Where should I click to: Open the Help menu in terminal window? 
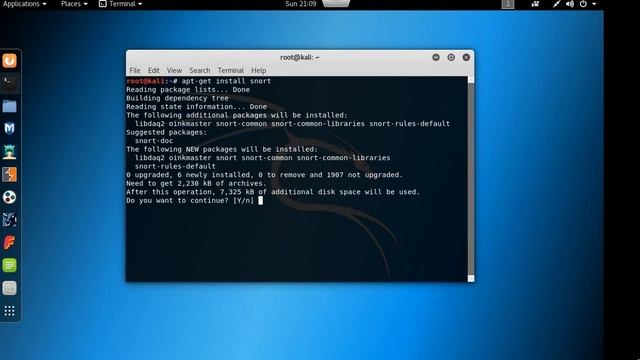pyautogui.click(x=258, y=71)
